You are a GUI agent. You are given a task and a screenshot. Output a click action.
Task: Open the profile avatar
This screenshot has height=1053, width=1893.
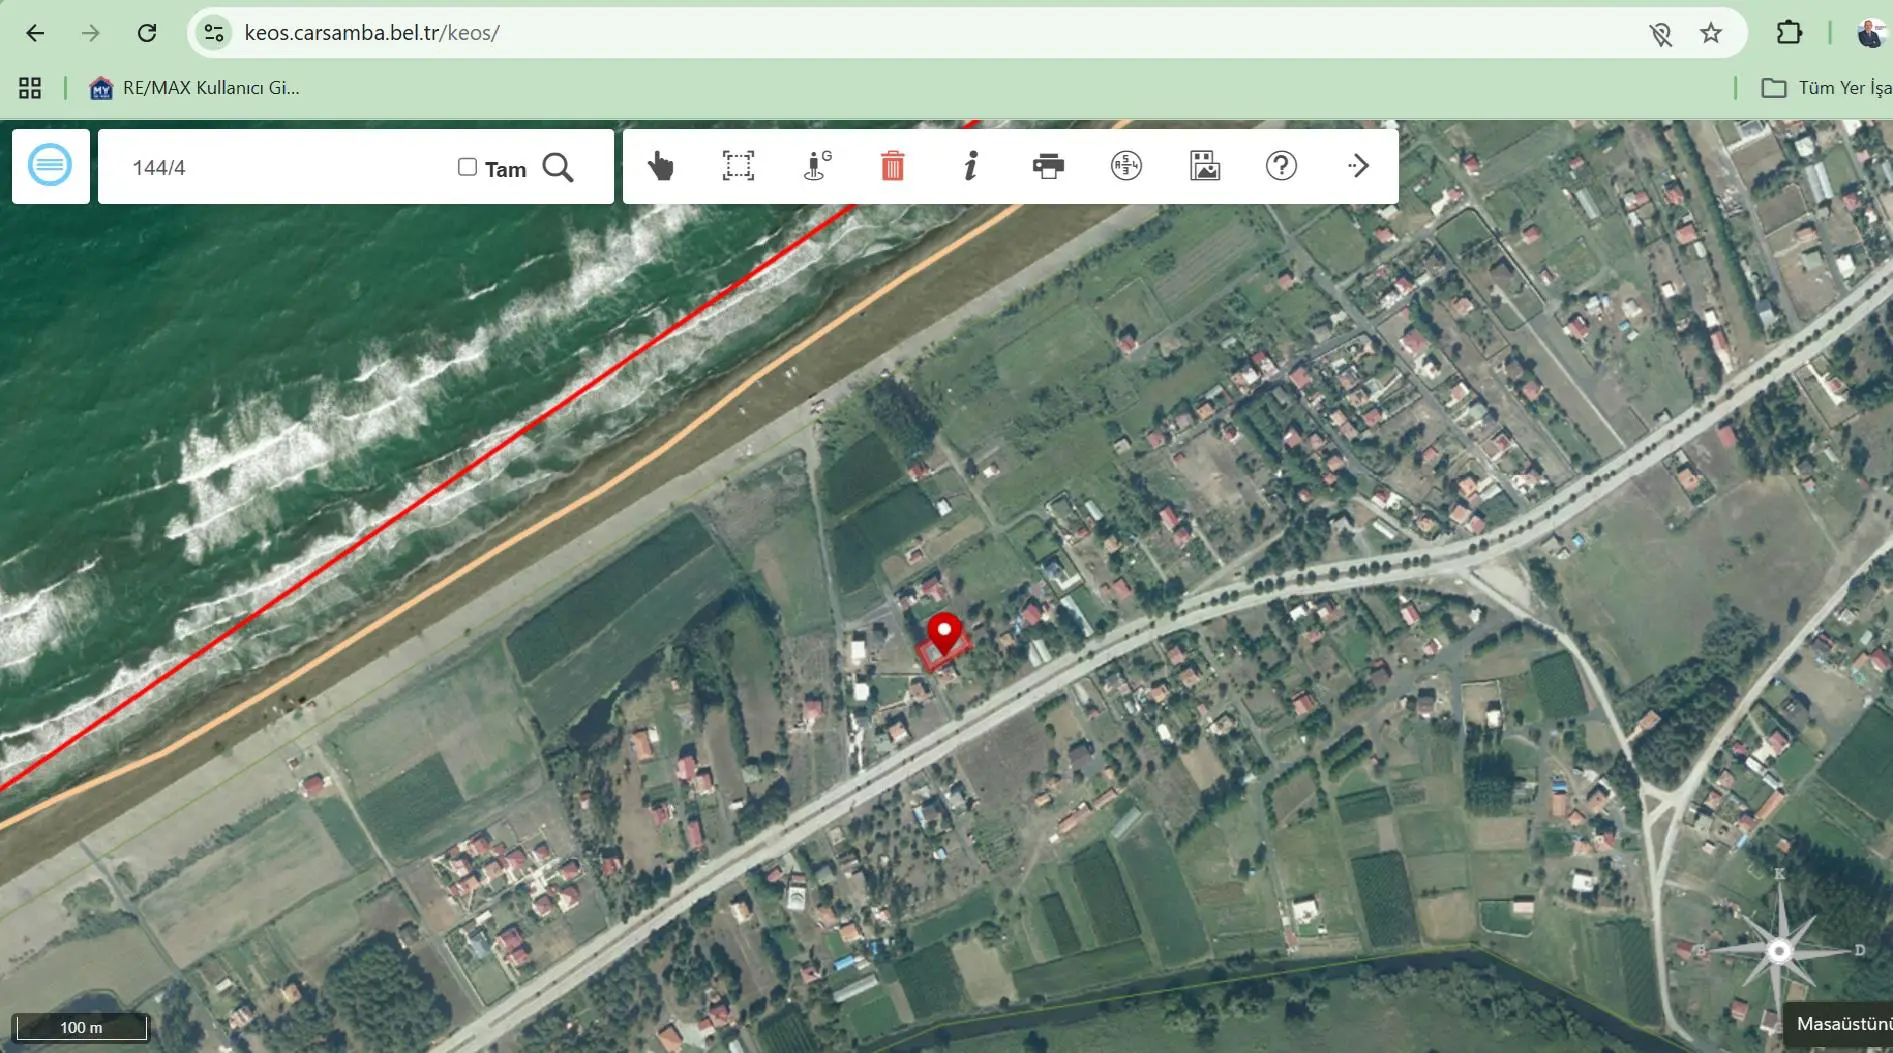1870,33
